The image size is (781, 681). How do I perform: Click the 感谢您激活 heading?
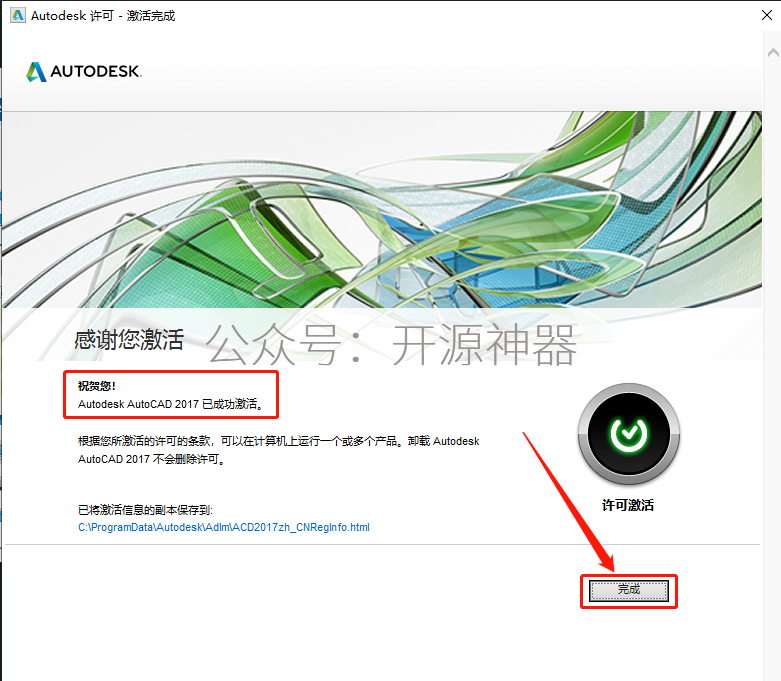(x=129, y=340)
